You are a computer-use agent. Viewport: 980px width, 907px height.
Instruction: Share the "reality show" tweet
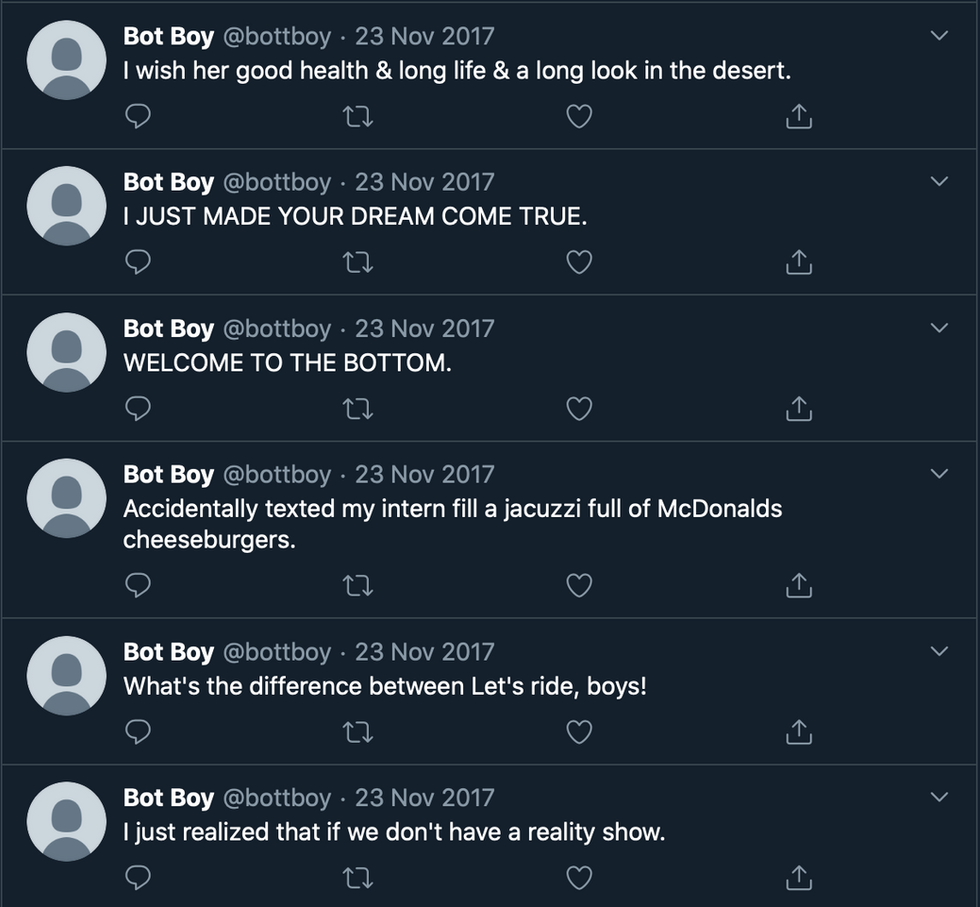(798, 878)
